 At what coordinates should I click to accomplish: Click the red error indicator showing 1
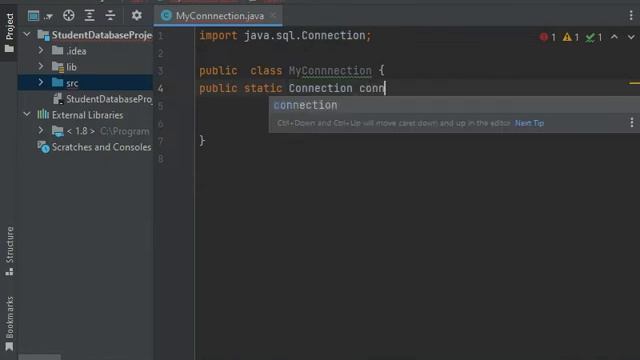point(547,37)
